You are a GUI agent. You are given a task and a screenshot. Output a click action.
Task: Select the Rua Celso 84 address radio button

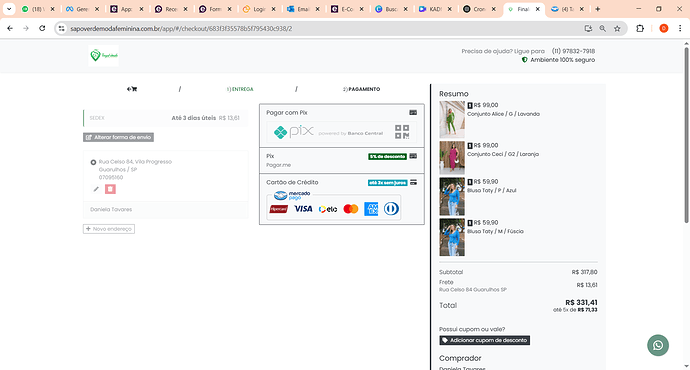93,162
